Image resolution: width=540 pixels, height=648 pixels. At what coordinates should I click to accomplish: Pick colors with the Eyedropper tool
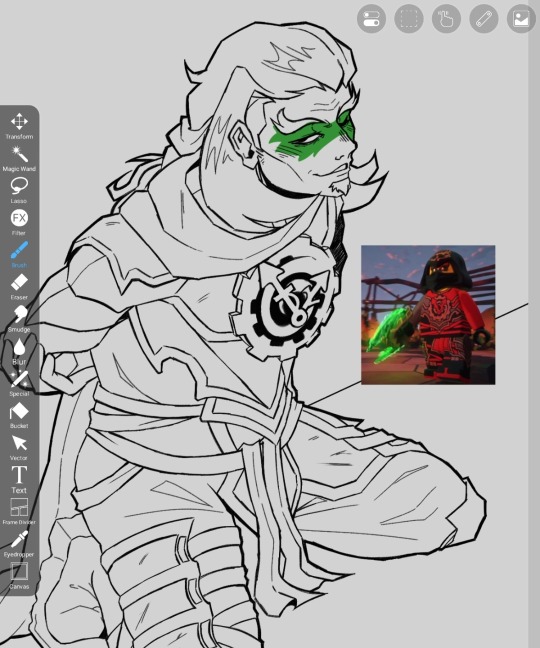tap(19, 544)
